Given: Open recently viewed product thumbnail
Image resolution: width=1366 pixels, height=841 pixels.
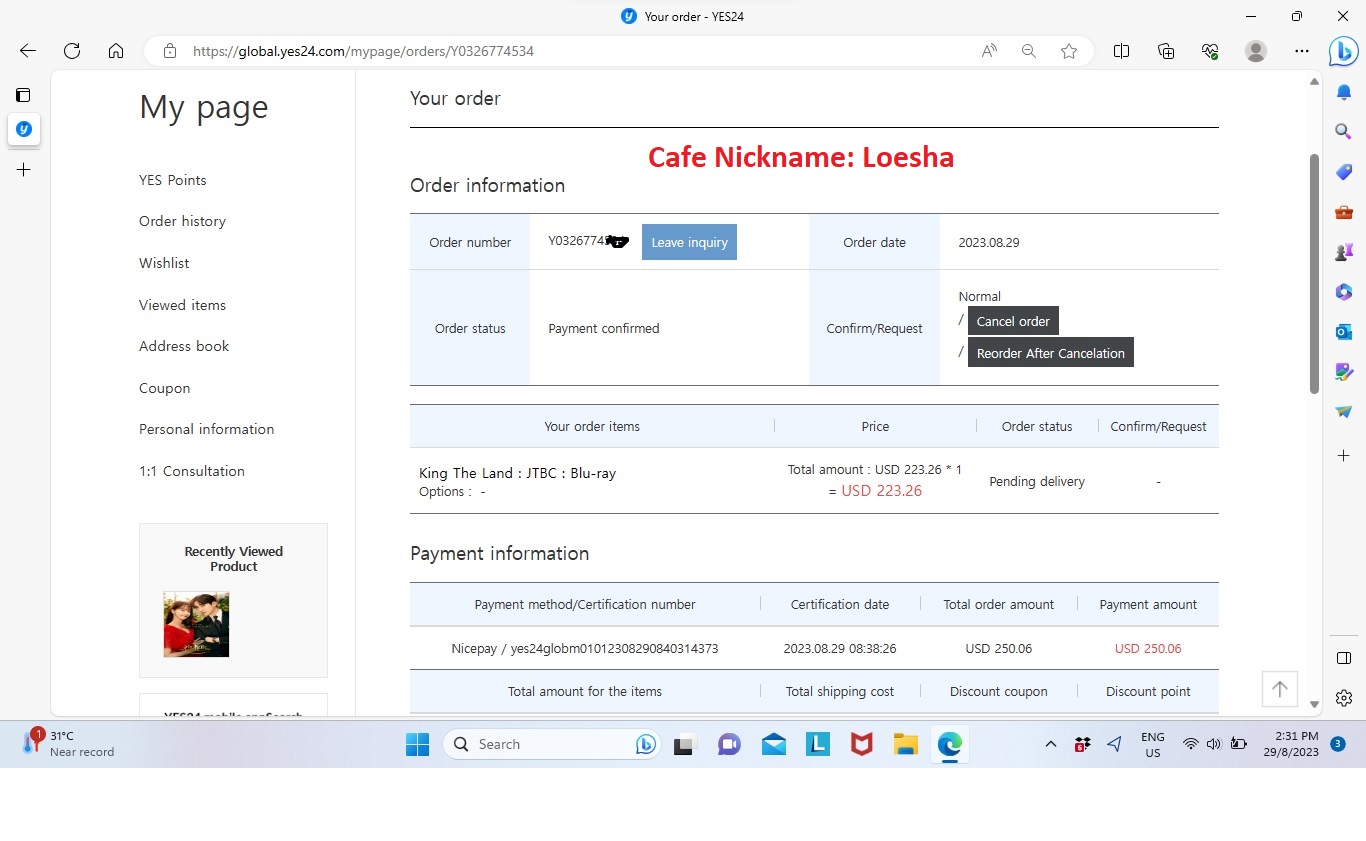Looking at the screenshot, I should click(196, 624).
